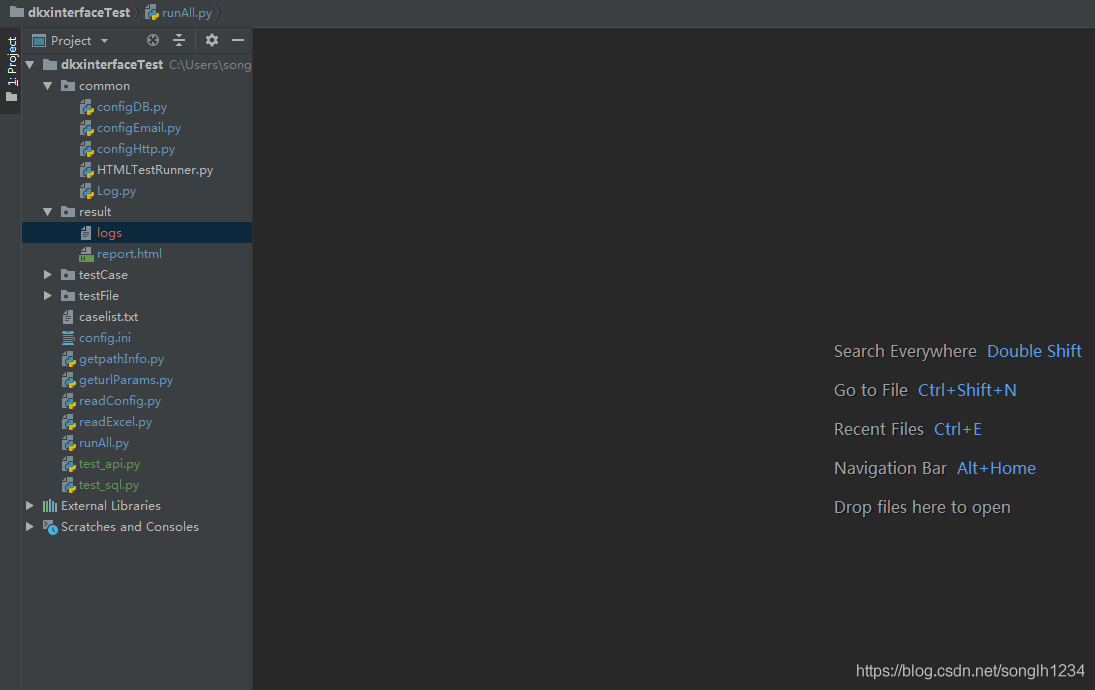1095x690 pixels.
Task: Open the Project panel settings gear icon
Action: pos(211,40)
